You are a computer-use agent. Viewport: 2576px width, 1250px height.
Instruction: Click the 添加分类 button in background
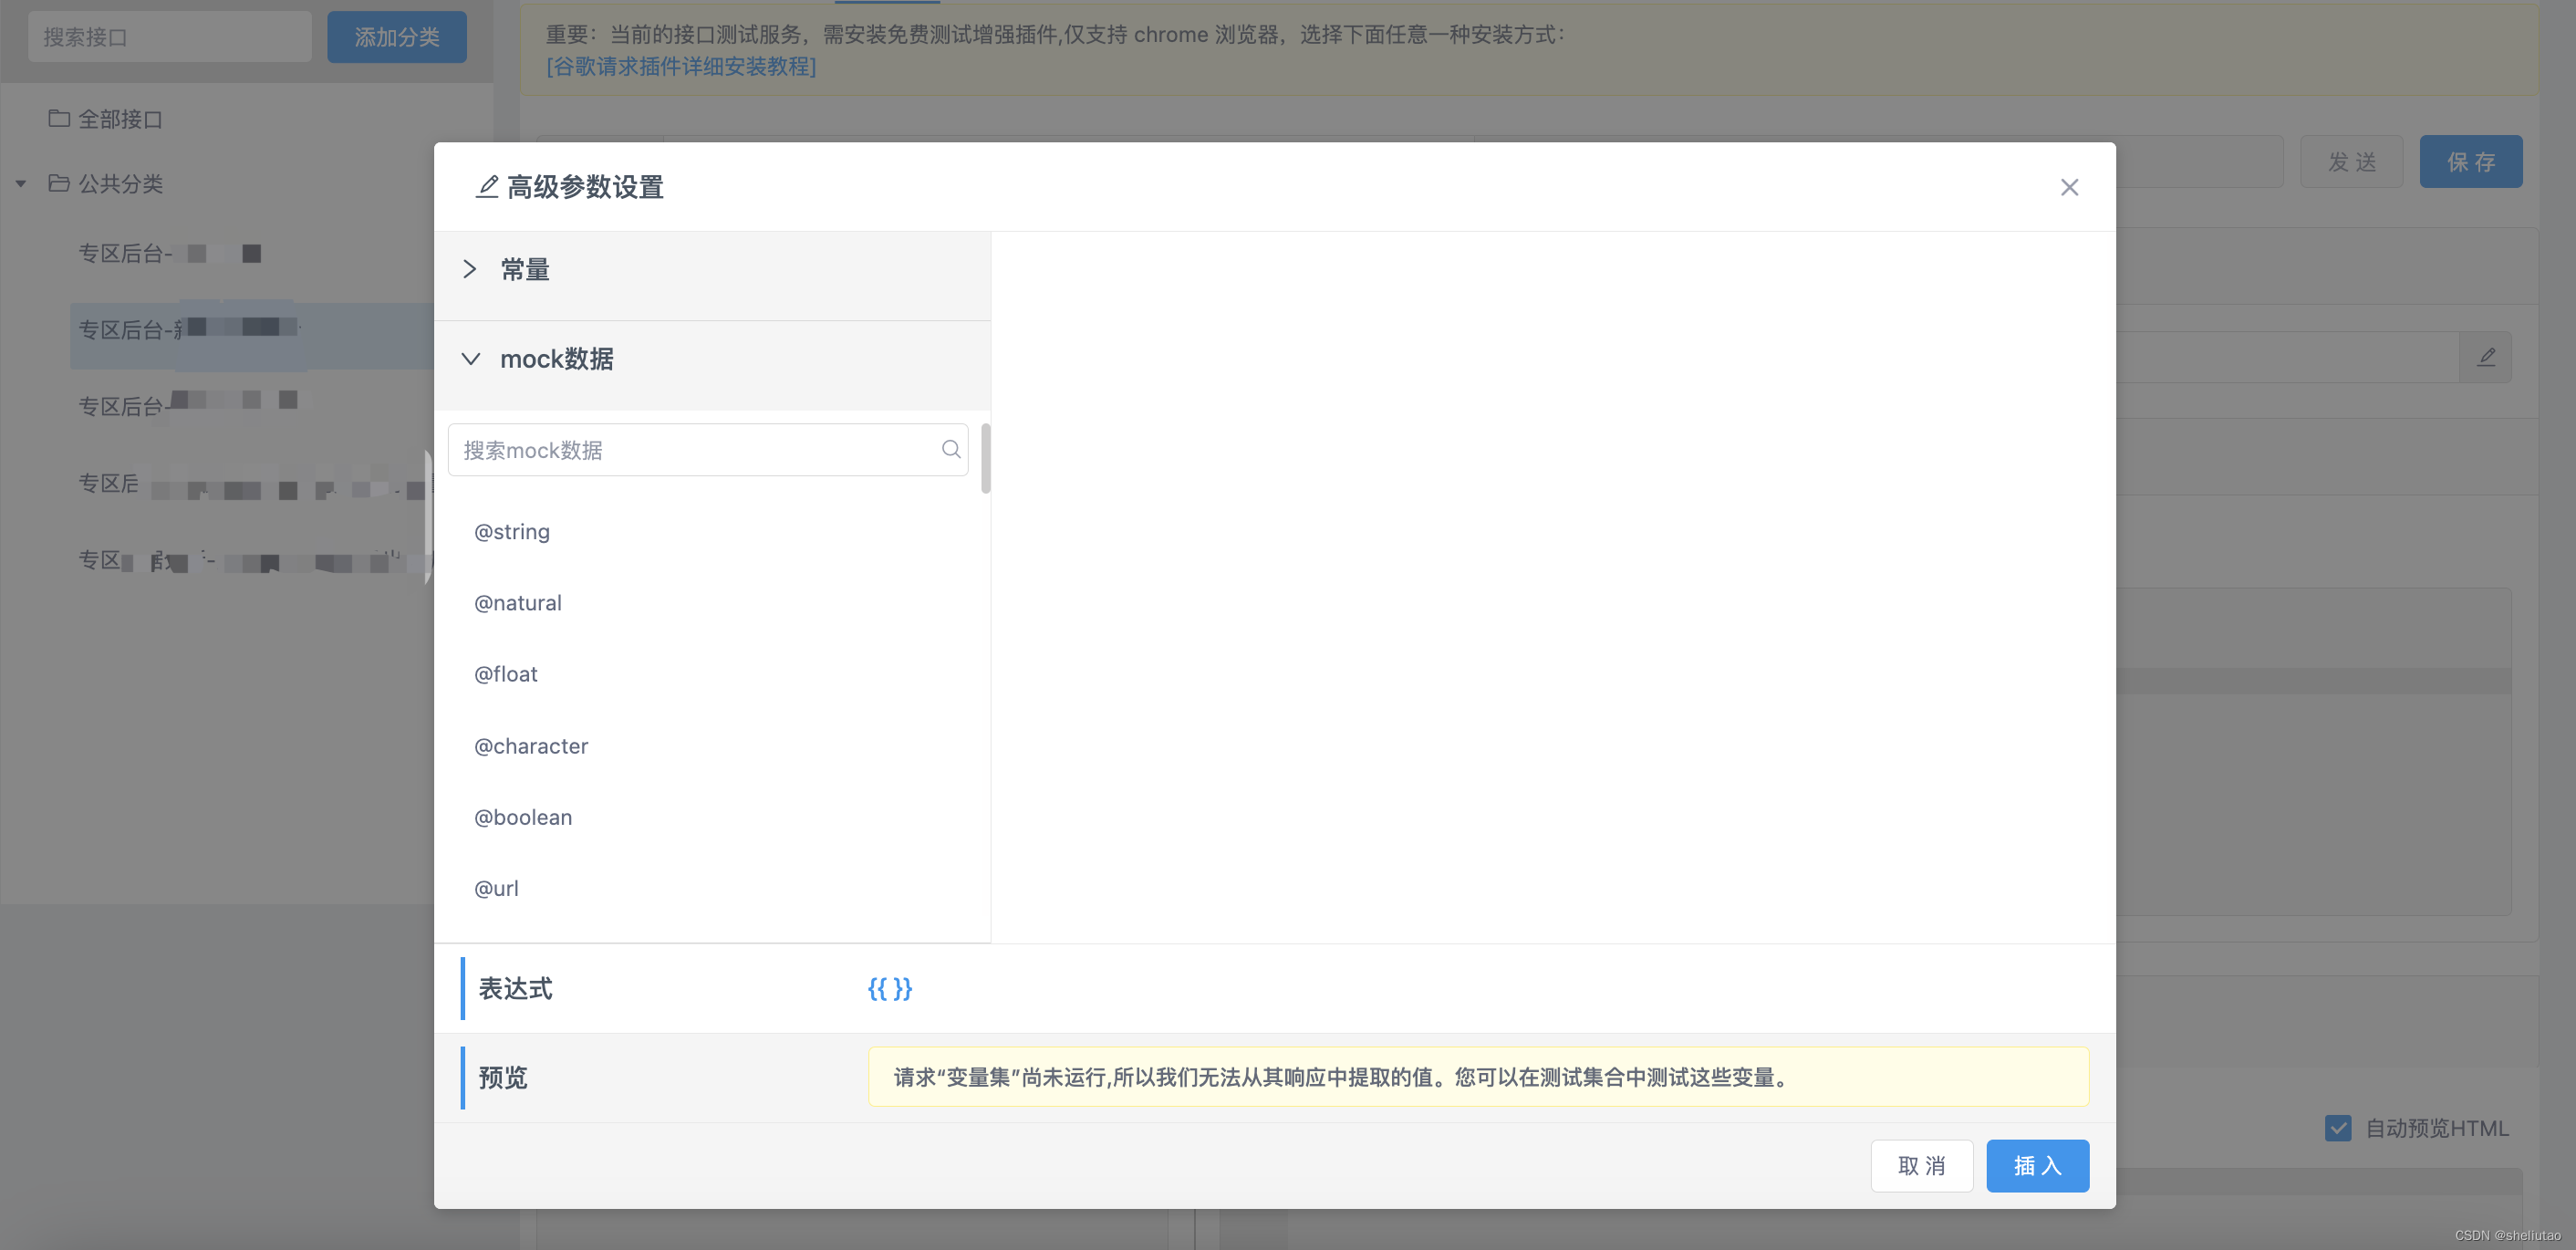click(x=397, y=37)
